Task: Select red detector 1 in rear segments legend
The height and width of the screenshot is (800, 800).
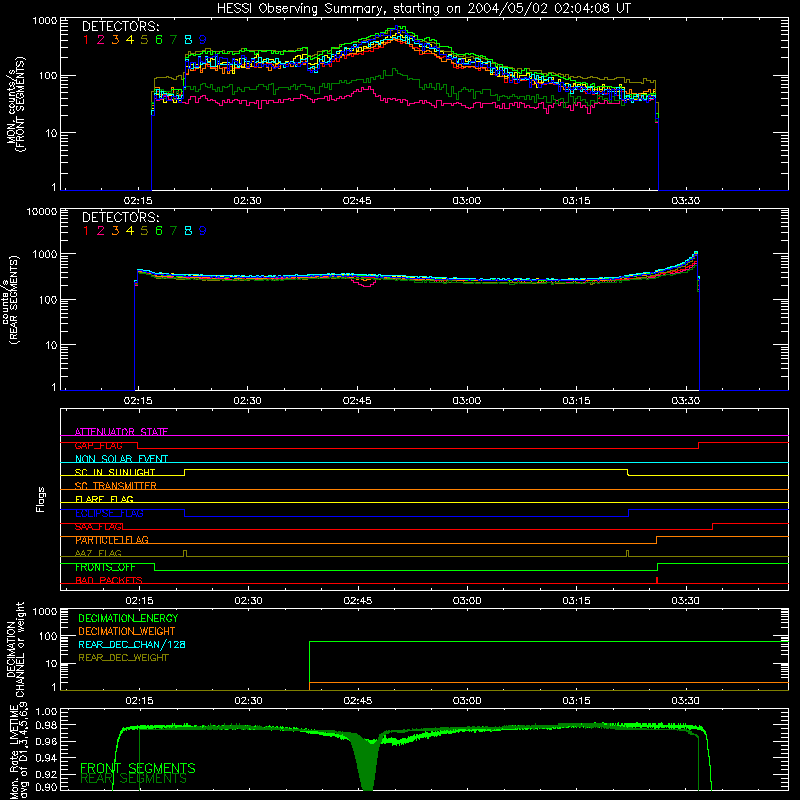Action: tap(86, 231)
